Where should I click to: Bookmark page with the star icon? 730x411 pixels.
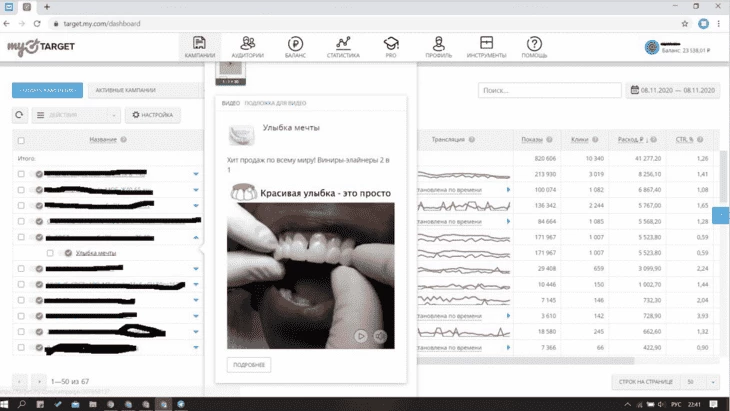click(x=685, y=24)
